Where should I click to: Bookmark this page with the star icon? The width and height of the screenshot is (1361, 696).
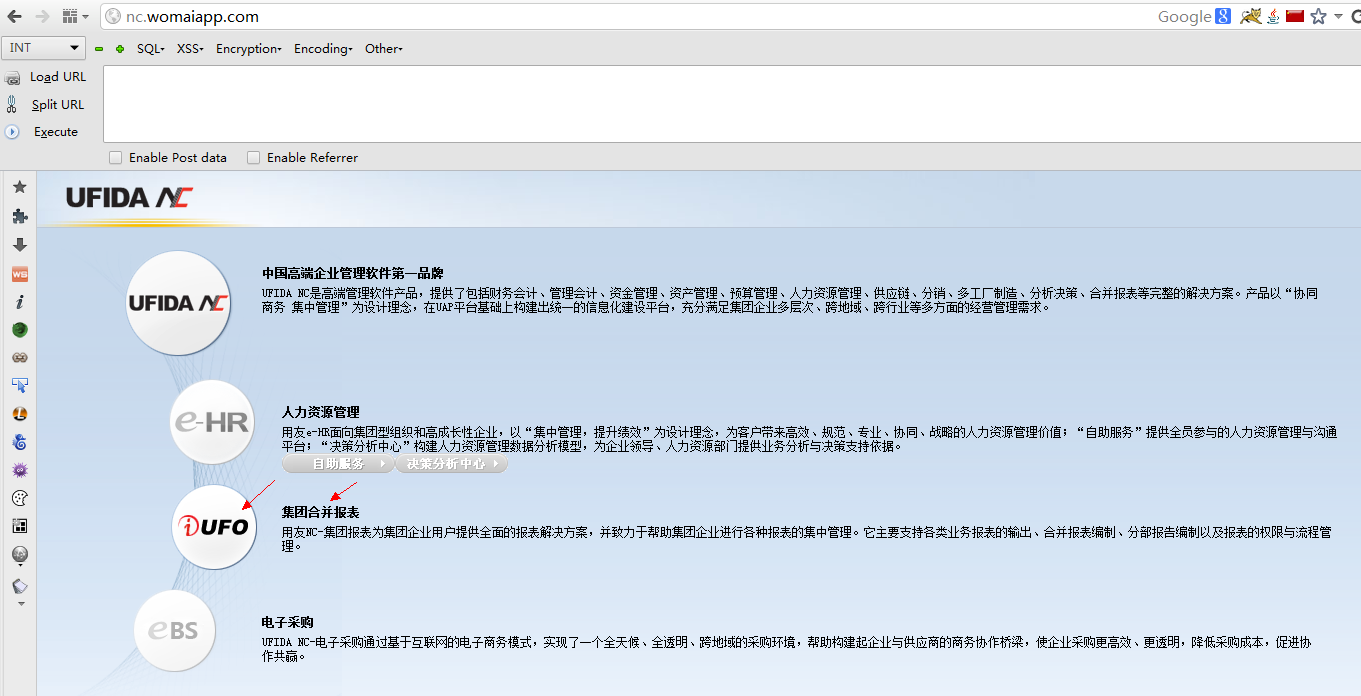coord(1318,16)
